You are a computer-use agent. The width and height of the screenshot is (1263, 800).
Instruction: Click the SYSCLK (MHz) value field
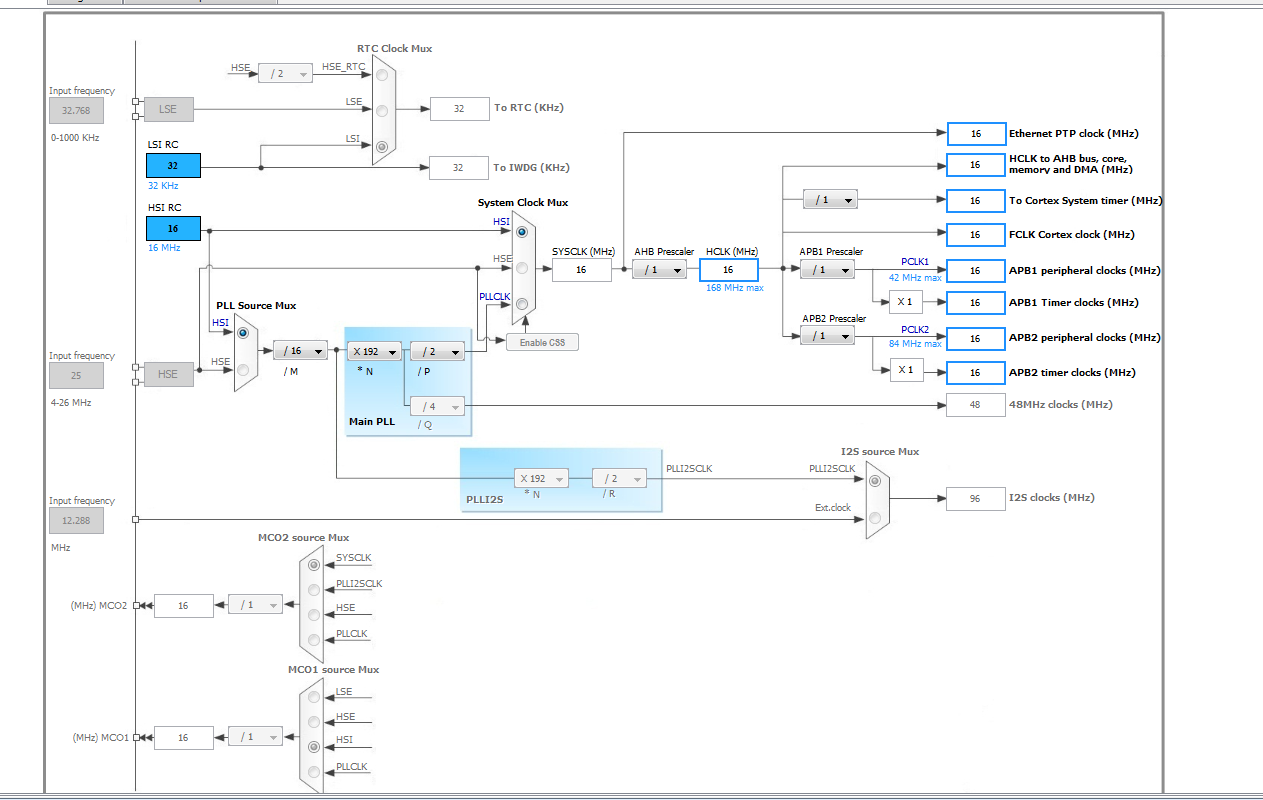581,270
